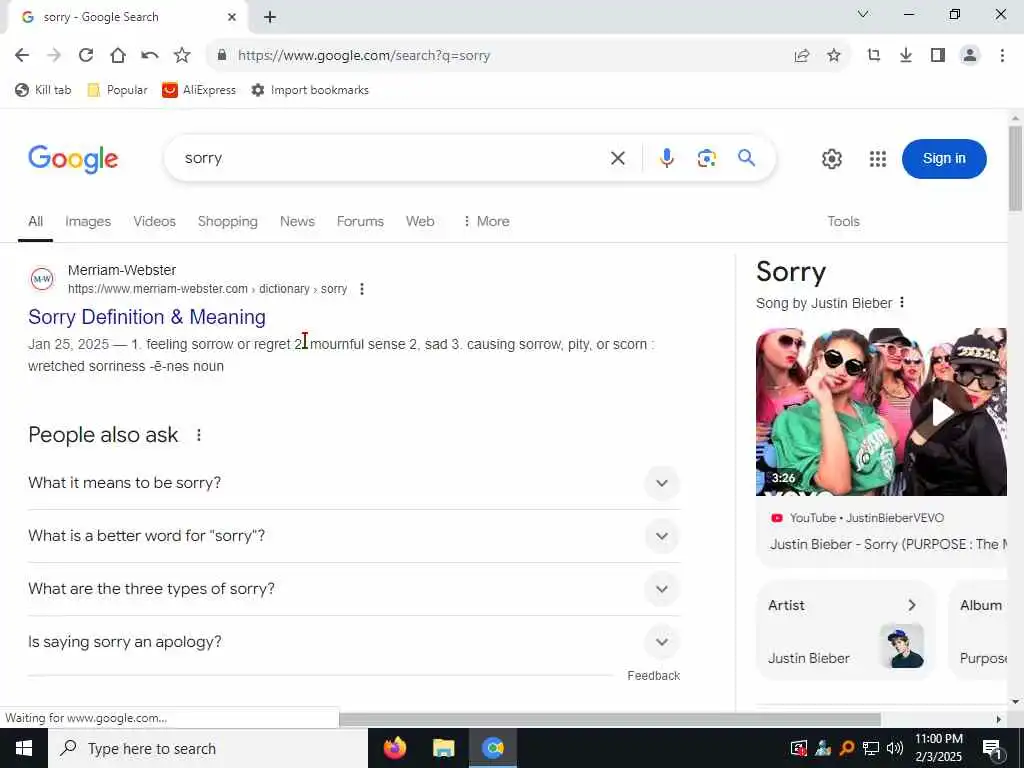Launch Firefox from the taskbar

point(394,748)
